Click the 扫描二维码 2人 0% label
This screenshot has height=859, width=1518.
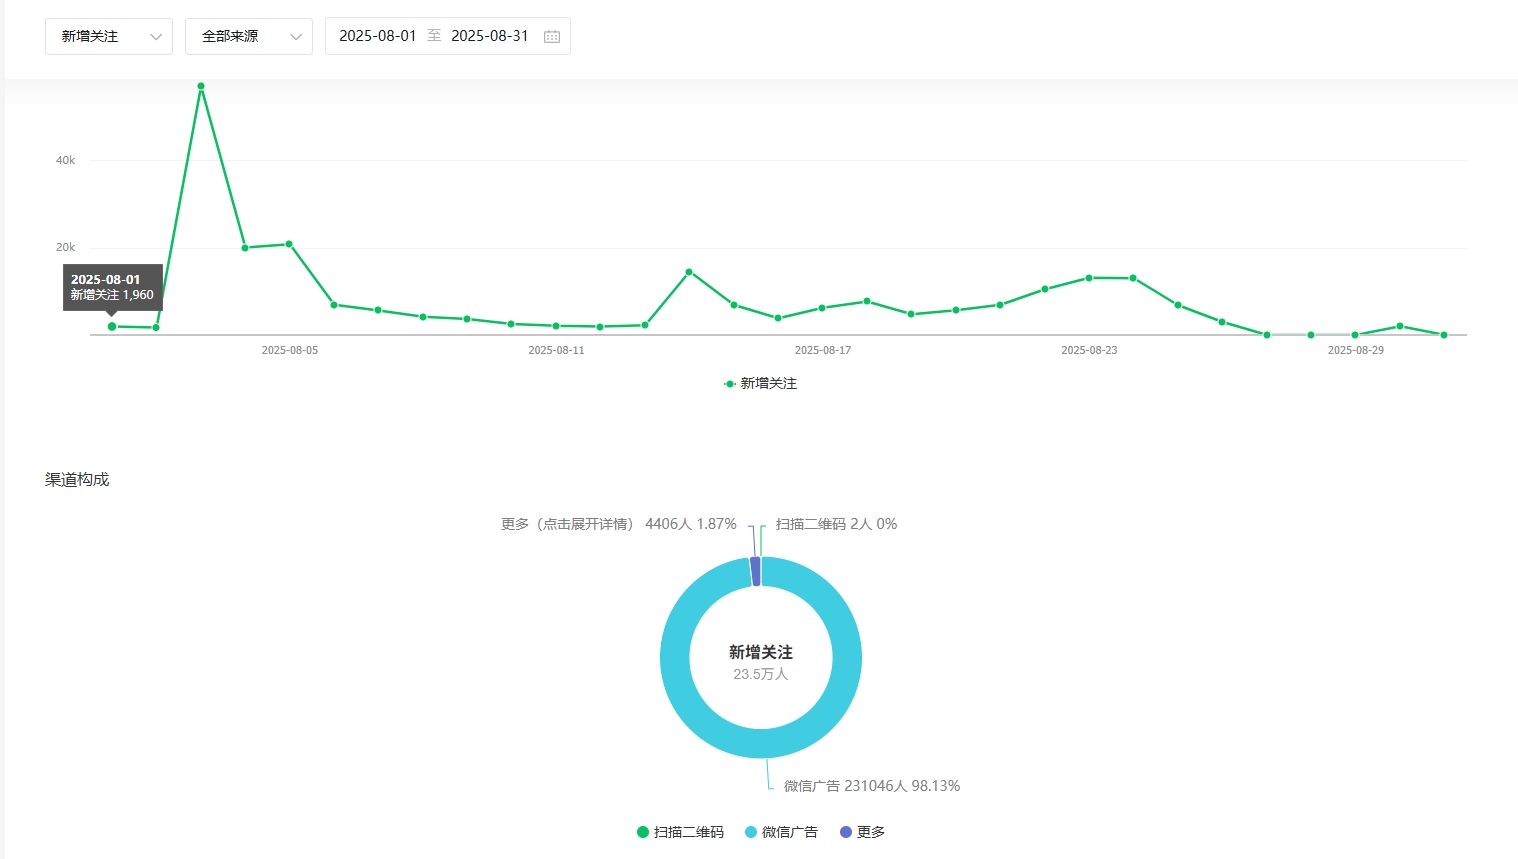[x=836, y=524]
